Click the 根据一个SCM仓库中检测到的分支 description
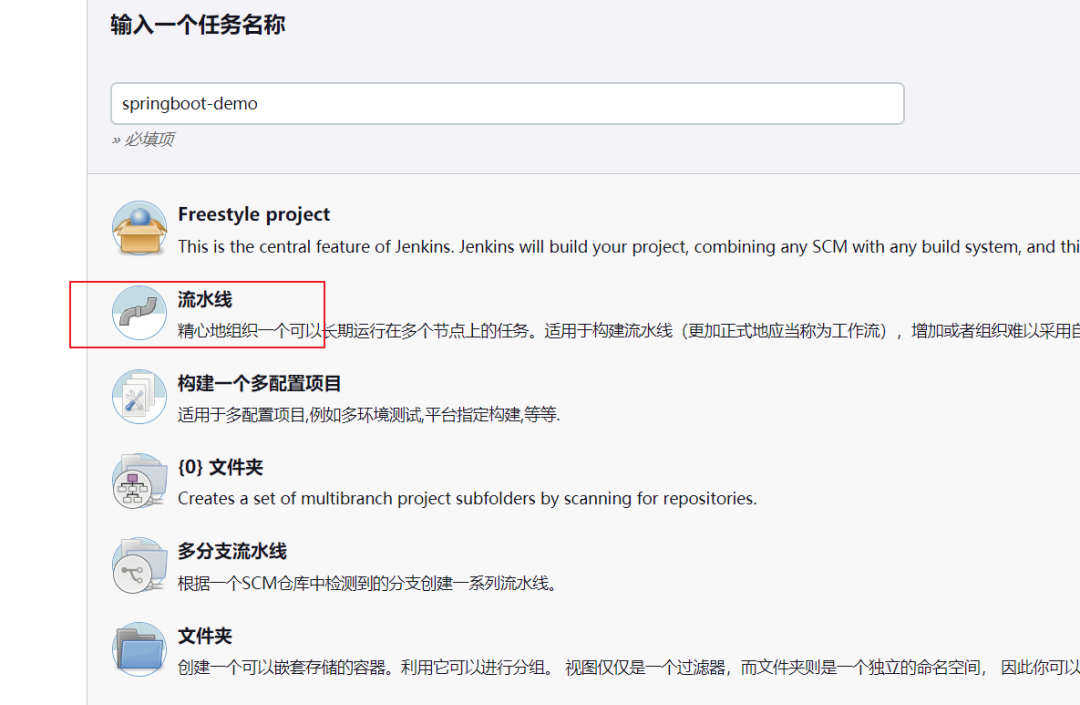 pos(367,584)
